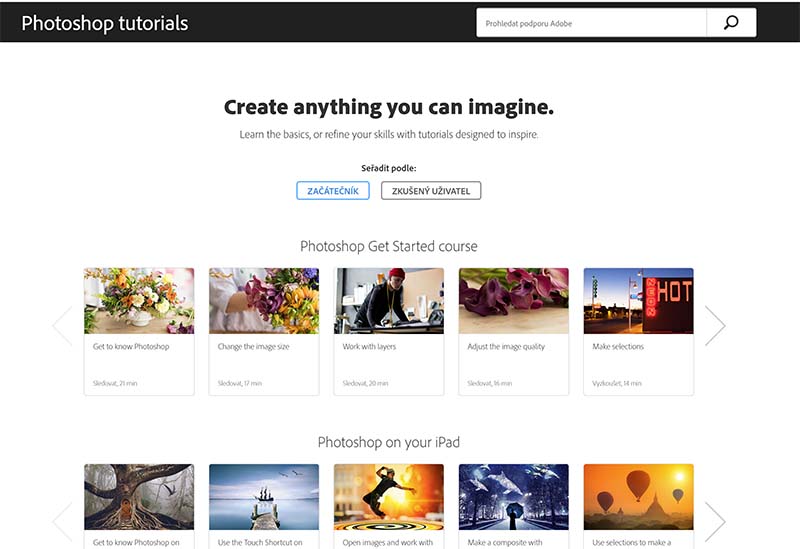Click Learn the basics subtitle text
The height and width of the screenshot is (549, 800).
(389, 134)
